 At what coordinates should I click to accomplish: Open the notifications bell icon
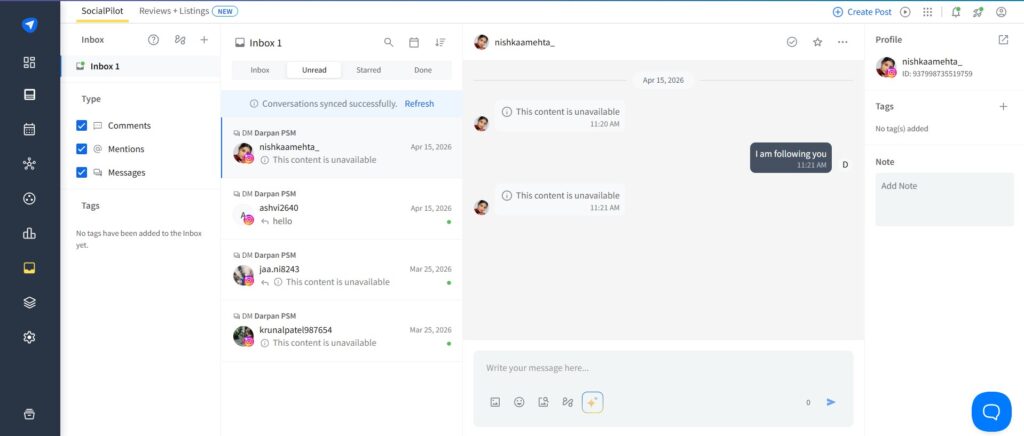pyautogui.click(x=956, y=12)
